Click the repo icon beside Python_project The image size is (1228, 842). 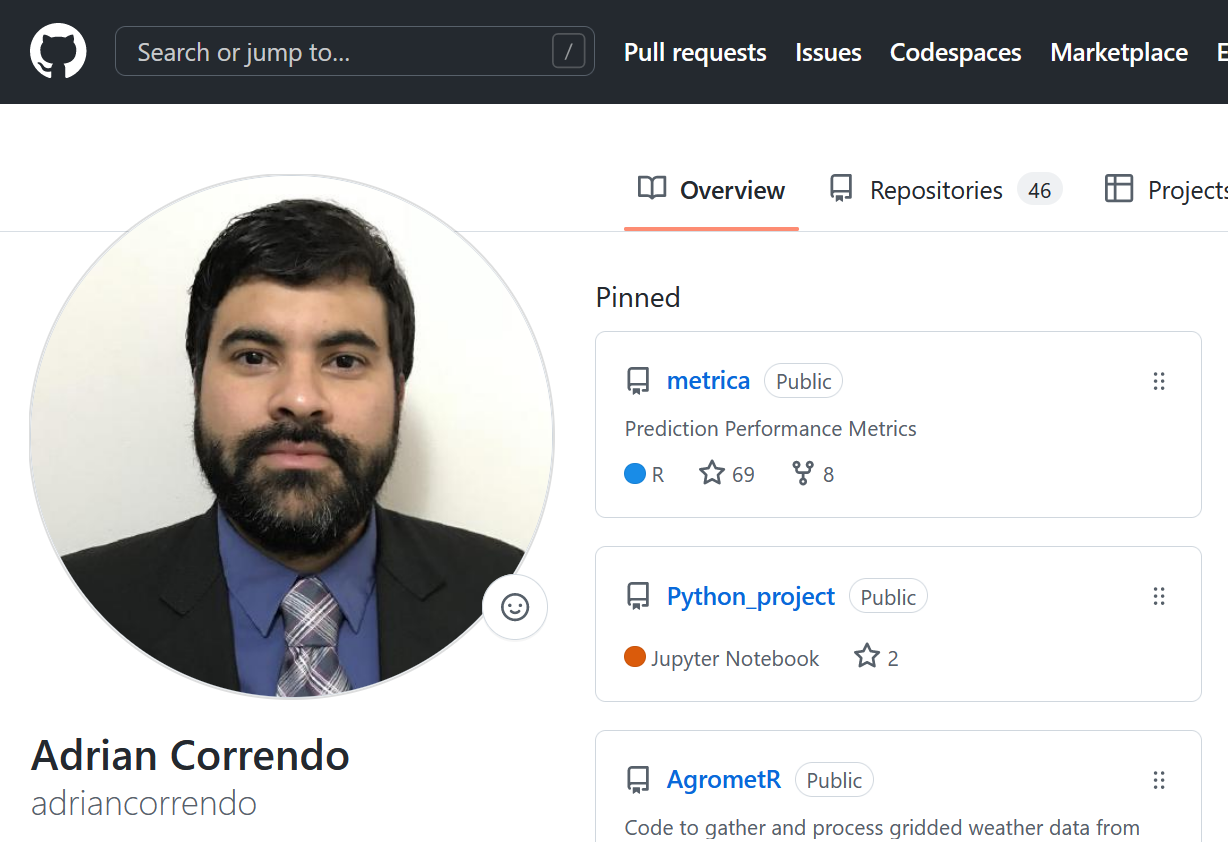tap(637, 597)
